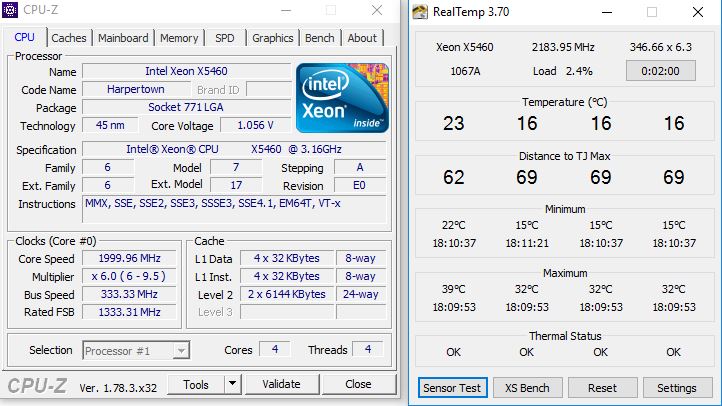Click the Level 2 cache value 2 x 6144 KBytes
Screen dimensions: 722x406
coord(287,294)
